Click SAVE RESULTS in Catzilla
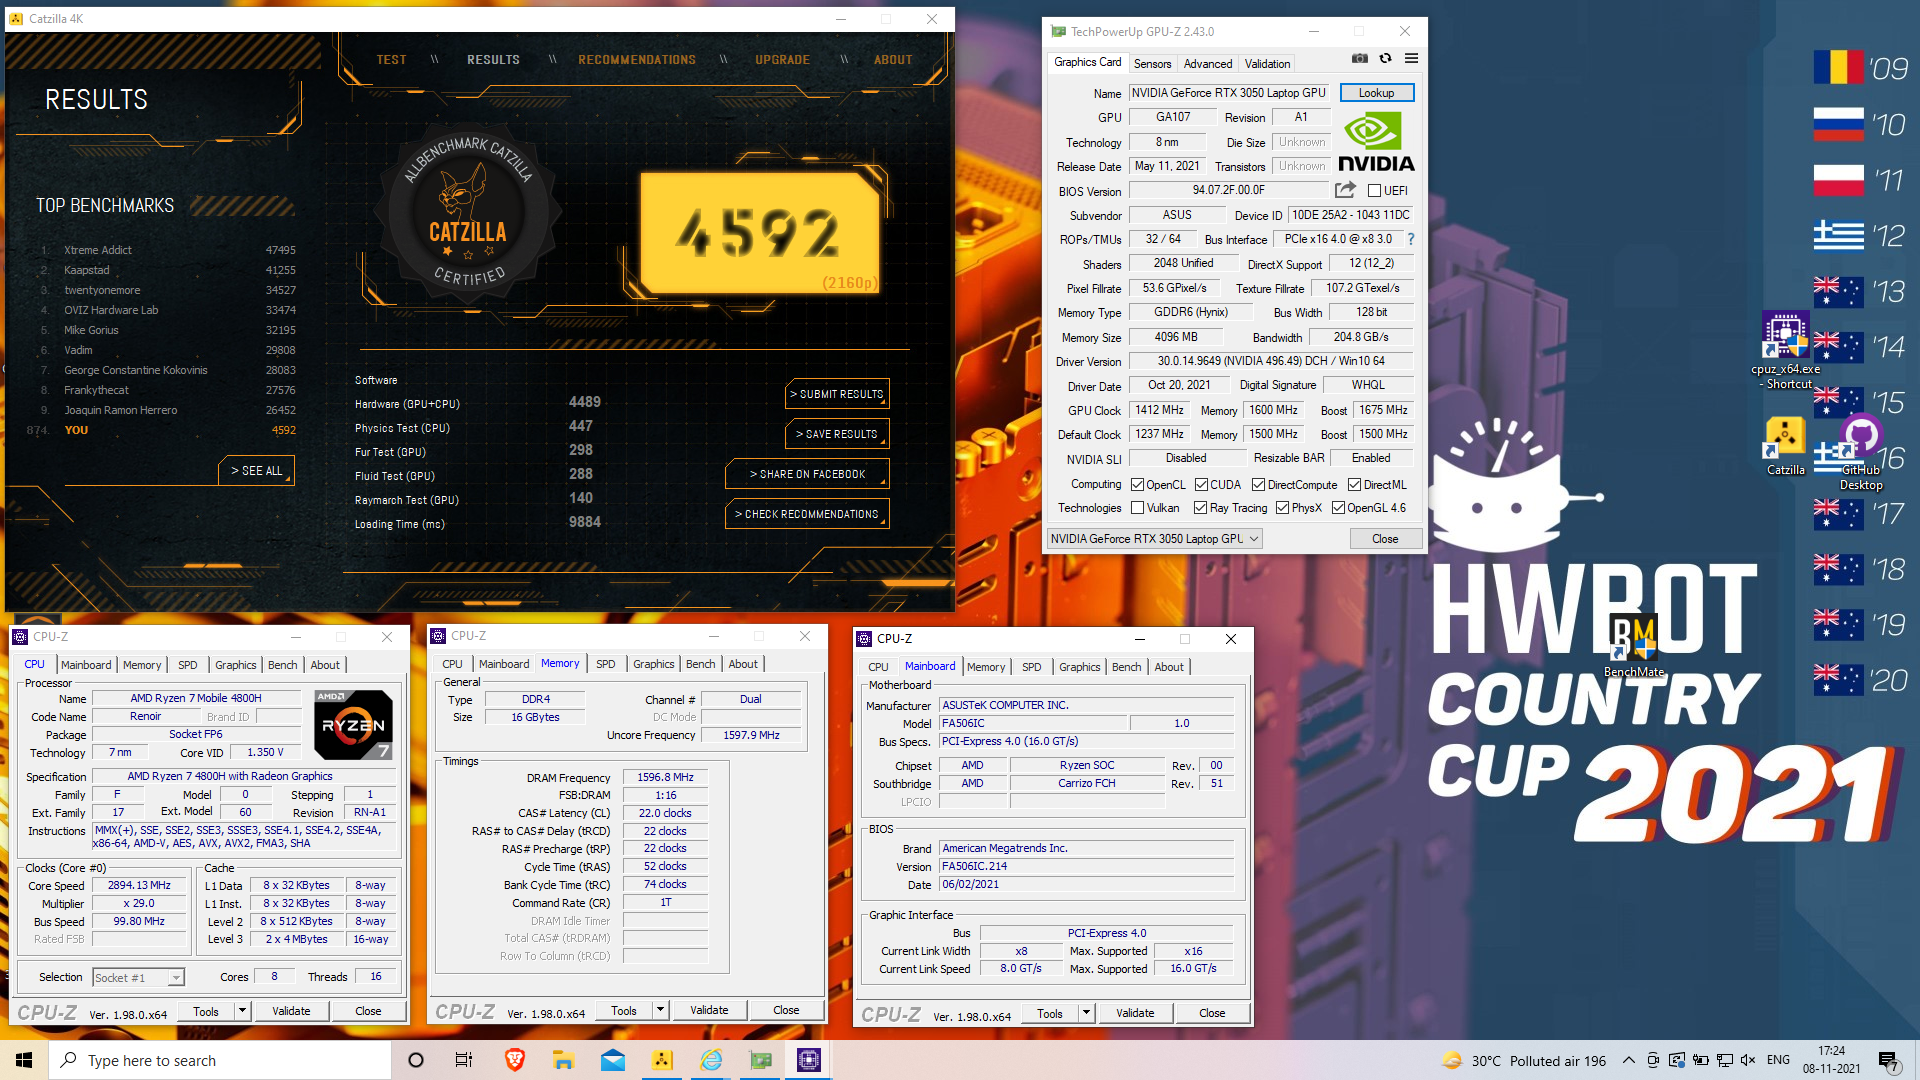The image size is (1920, 1080). click(837, 434)
